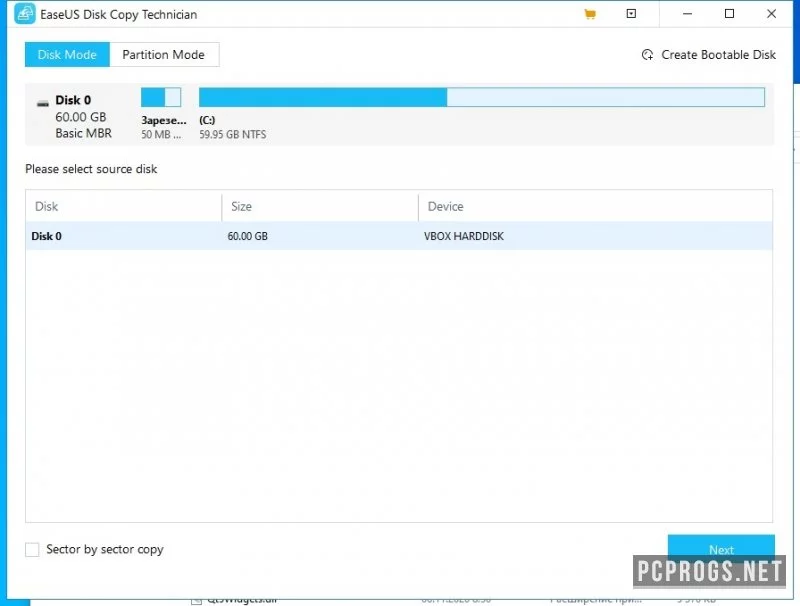Click the EaseUS Disk Copy app logo
Viewport: 800px width, 606px height.
24,14
